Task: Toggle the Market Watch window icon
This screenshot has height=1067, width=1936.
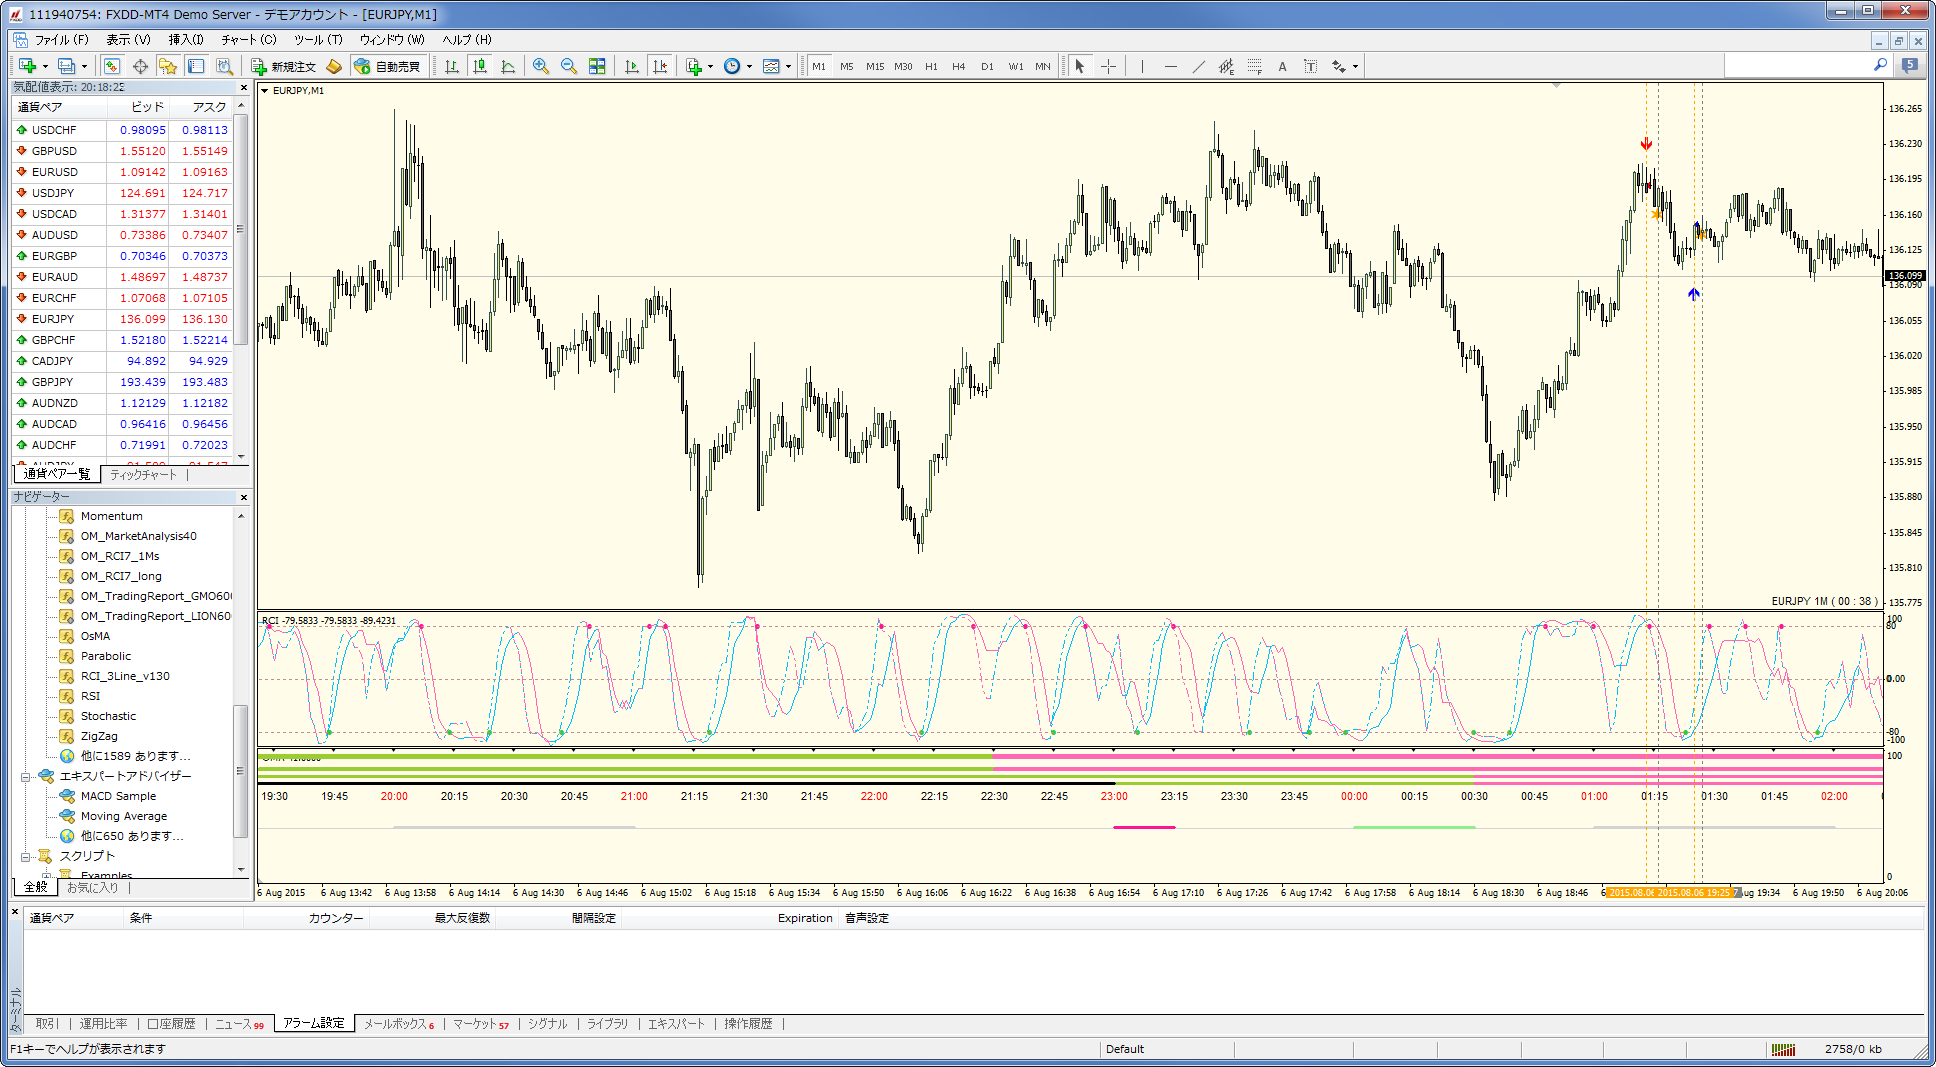Action: pos(112,66)
